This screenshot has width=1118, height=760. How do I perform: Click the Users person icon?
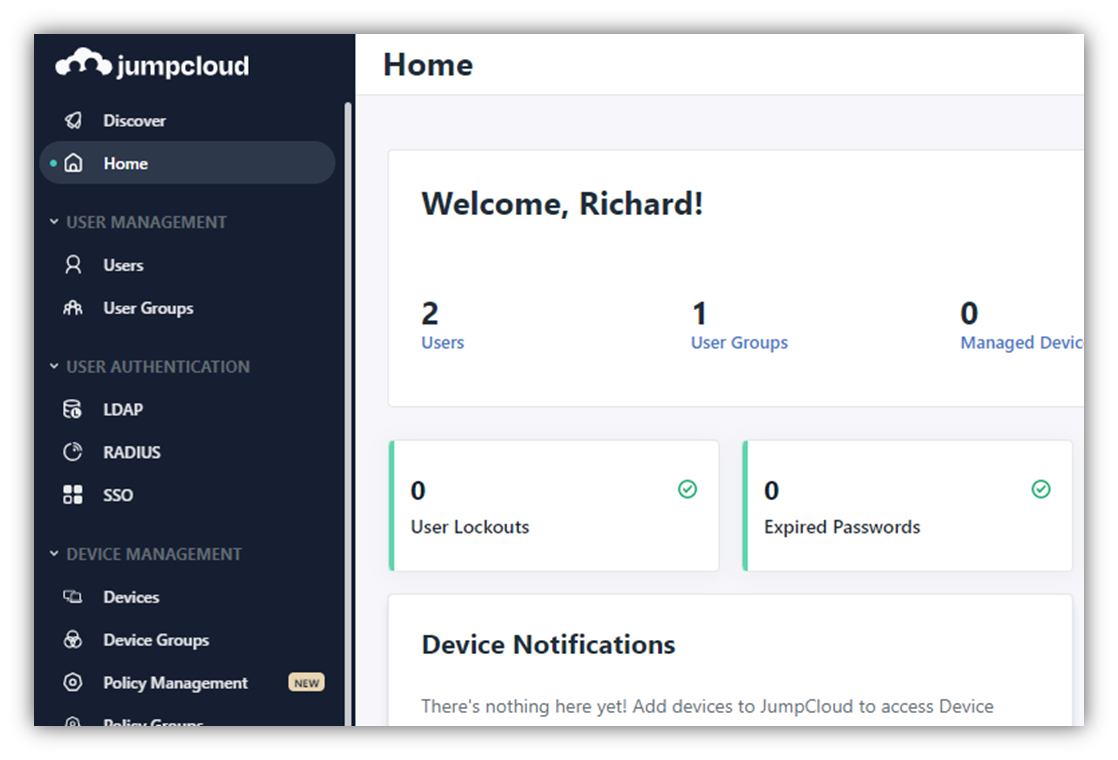tap(73, 265)
